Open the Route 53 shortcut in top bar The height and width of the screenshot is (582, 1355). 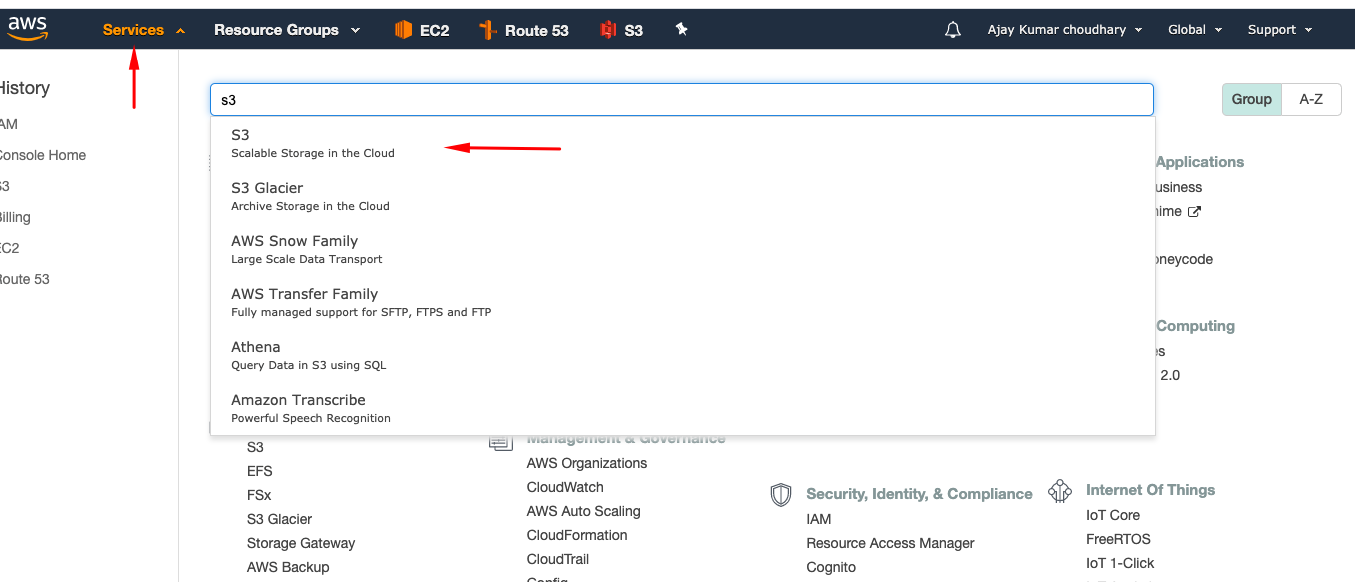coord(524,30)
